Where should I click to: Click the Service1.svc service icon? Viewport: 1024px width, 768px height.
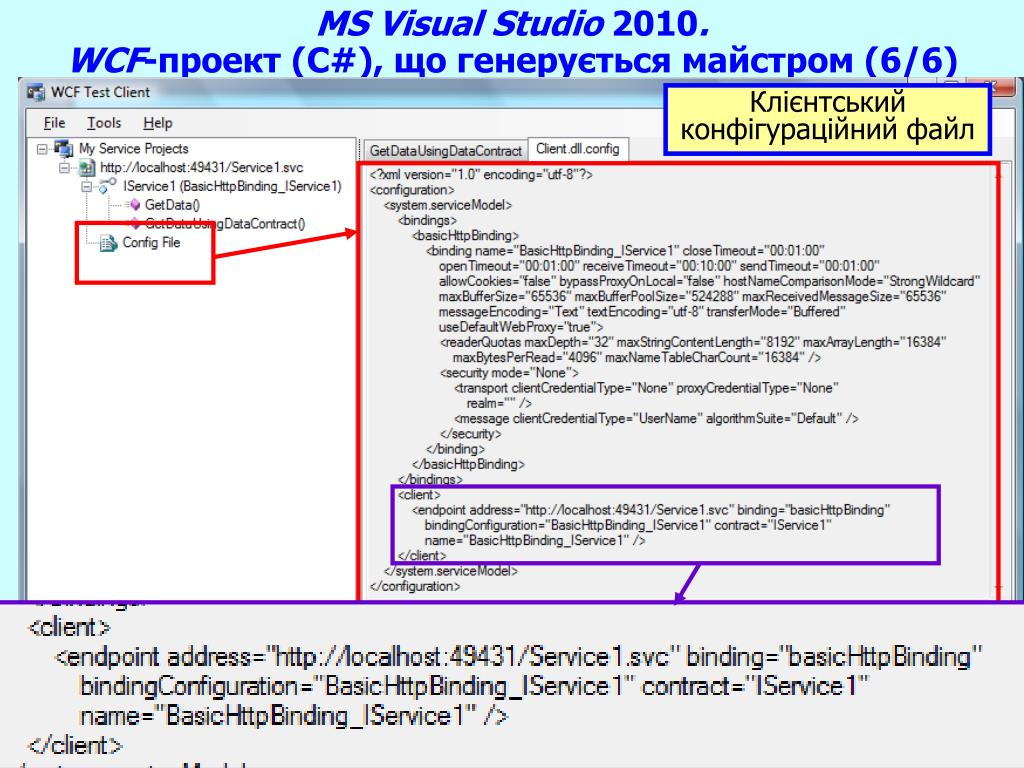[87, 168]
